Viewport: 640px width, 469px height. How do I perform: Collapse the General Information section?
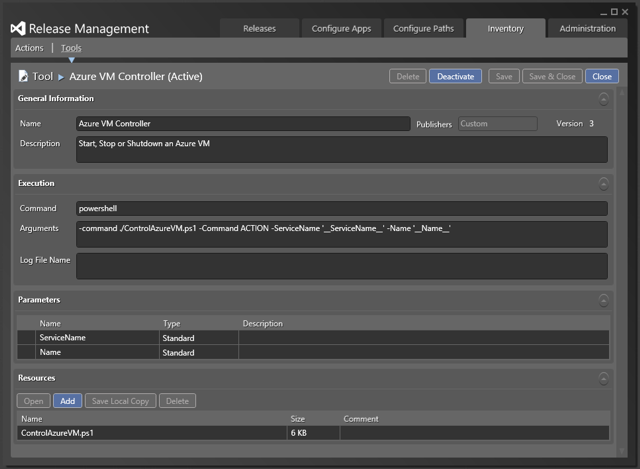pyautogui.click(x=604, y=99)
